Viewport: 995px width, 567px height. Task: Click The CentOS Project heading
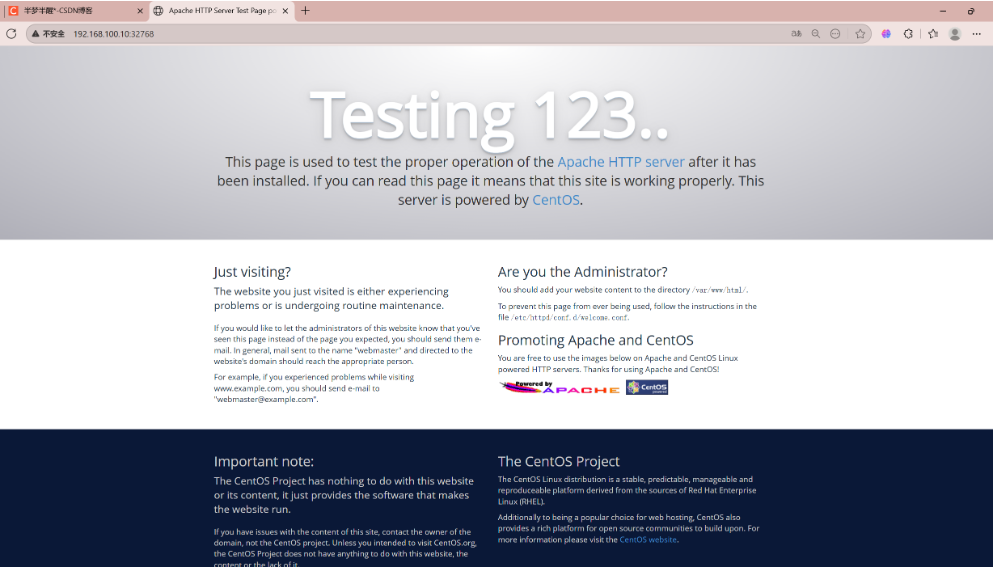[x=558, y=461]
